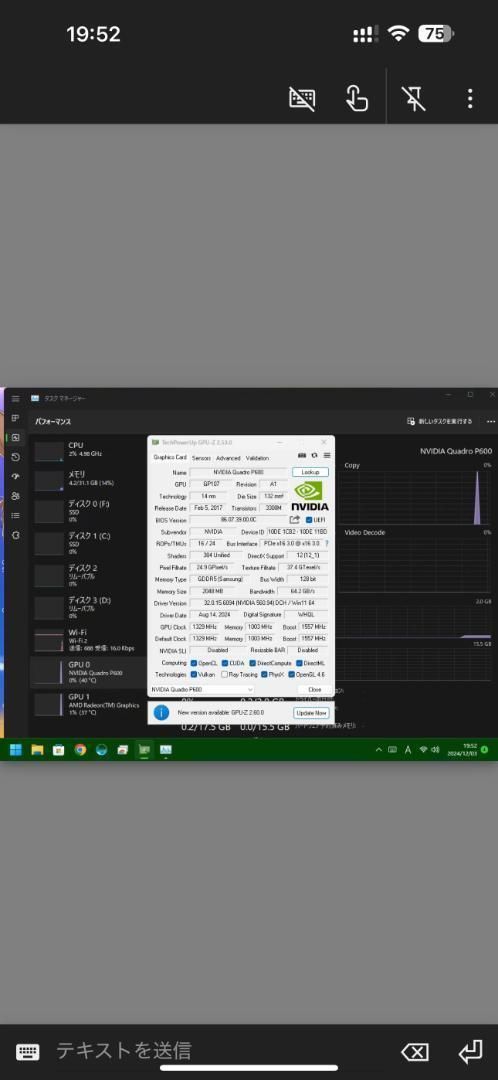498x1080 pixels.
Task: Tap the enter key icon at the bottom
Action: coord(470,1050)
